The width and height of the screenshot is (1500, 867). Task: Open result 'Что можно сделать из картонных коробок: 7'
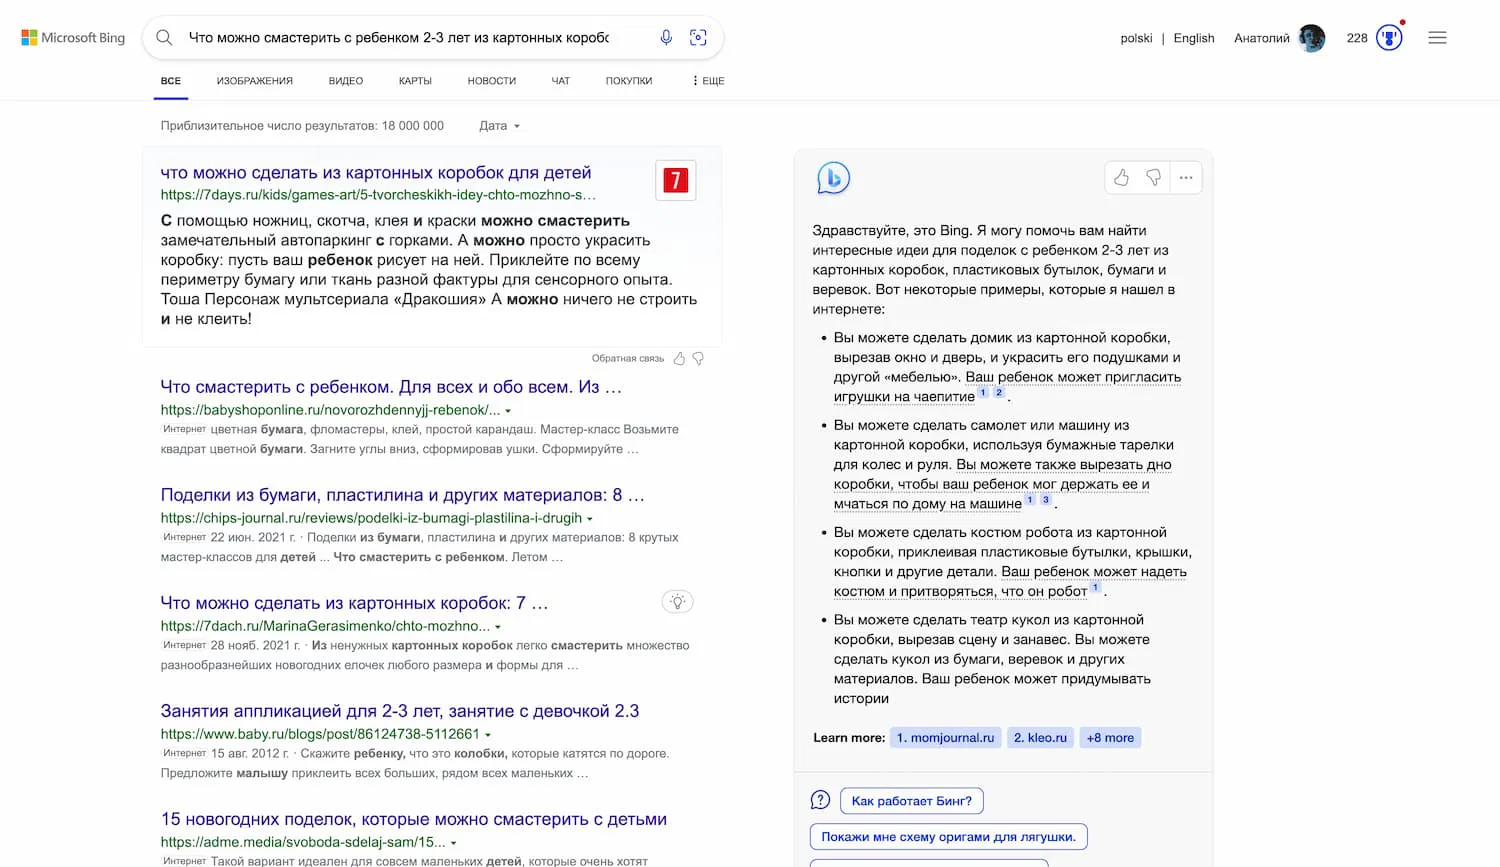354,603
